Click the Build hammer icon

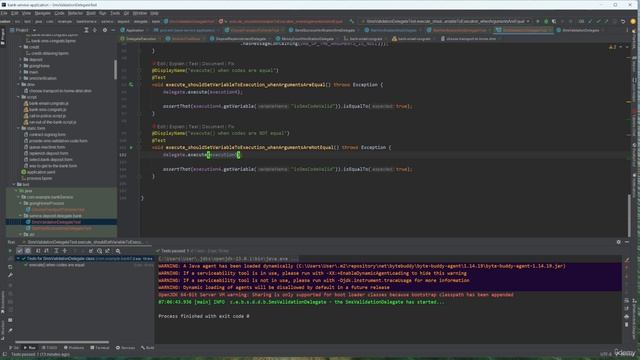pos(351,21)
